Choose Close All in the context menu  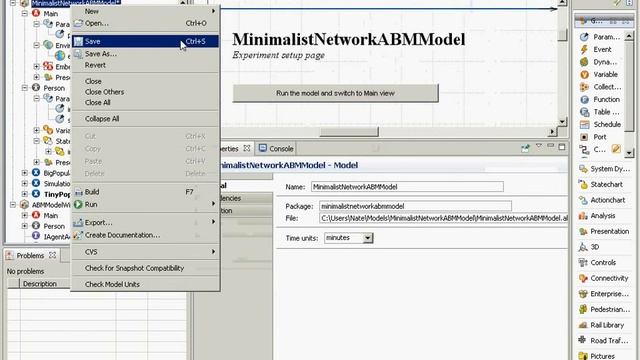[145, 102]
